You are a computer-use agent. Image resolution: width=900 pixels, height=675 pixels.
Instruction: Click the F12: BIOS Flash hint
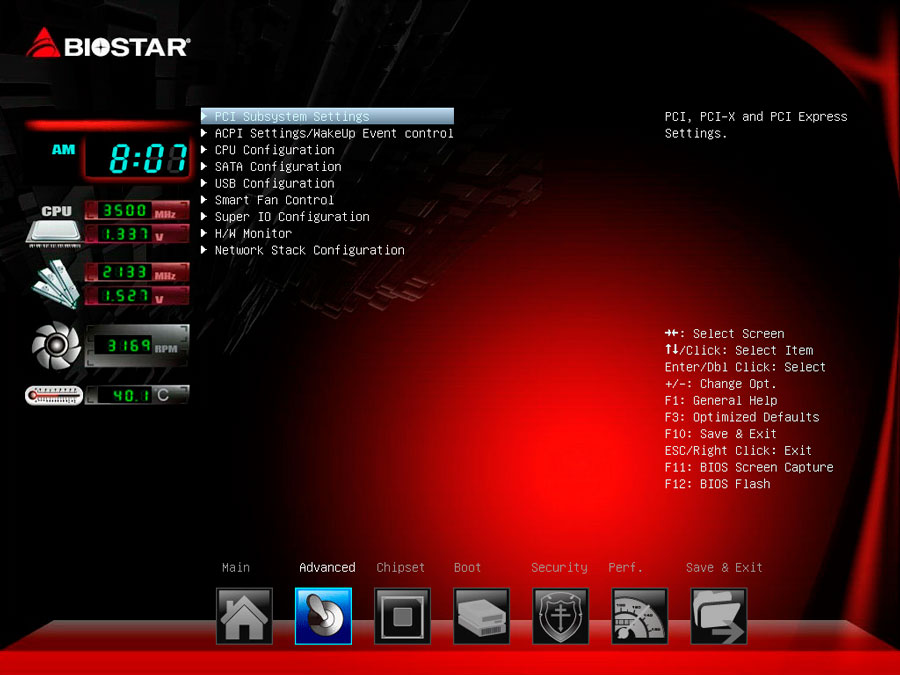pos(717,484)
